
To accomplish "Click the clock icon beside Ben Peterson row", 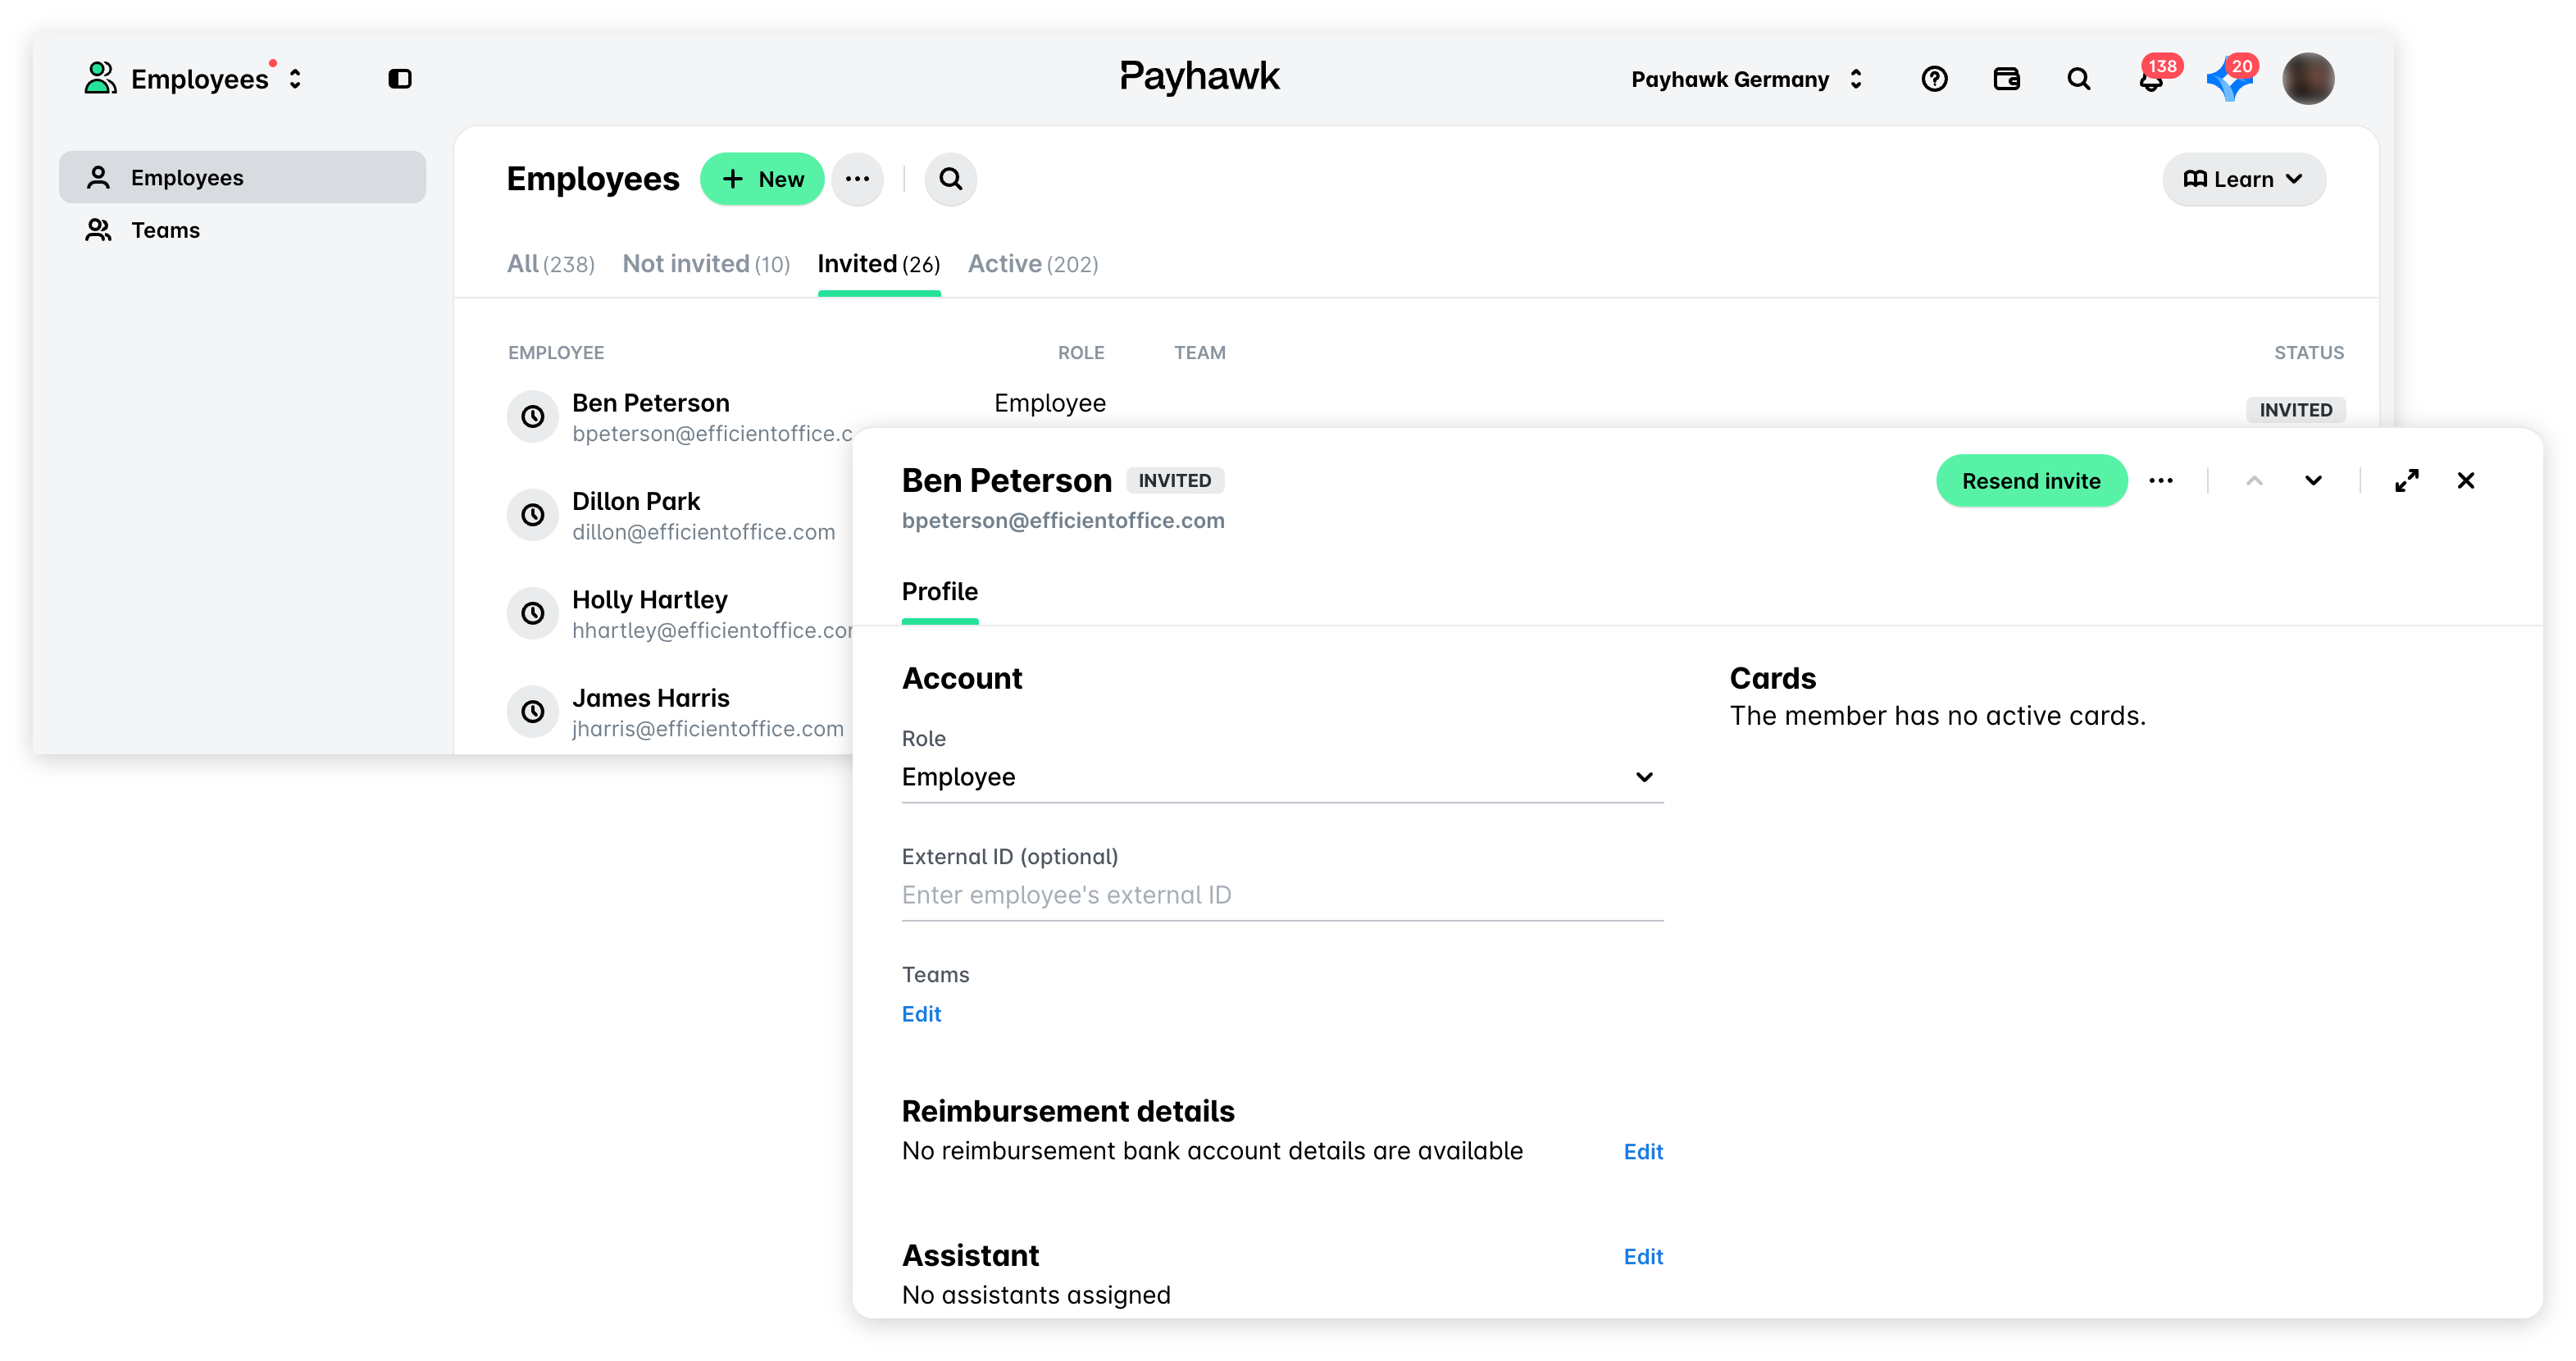I will point(533,416).
